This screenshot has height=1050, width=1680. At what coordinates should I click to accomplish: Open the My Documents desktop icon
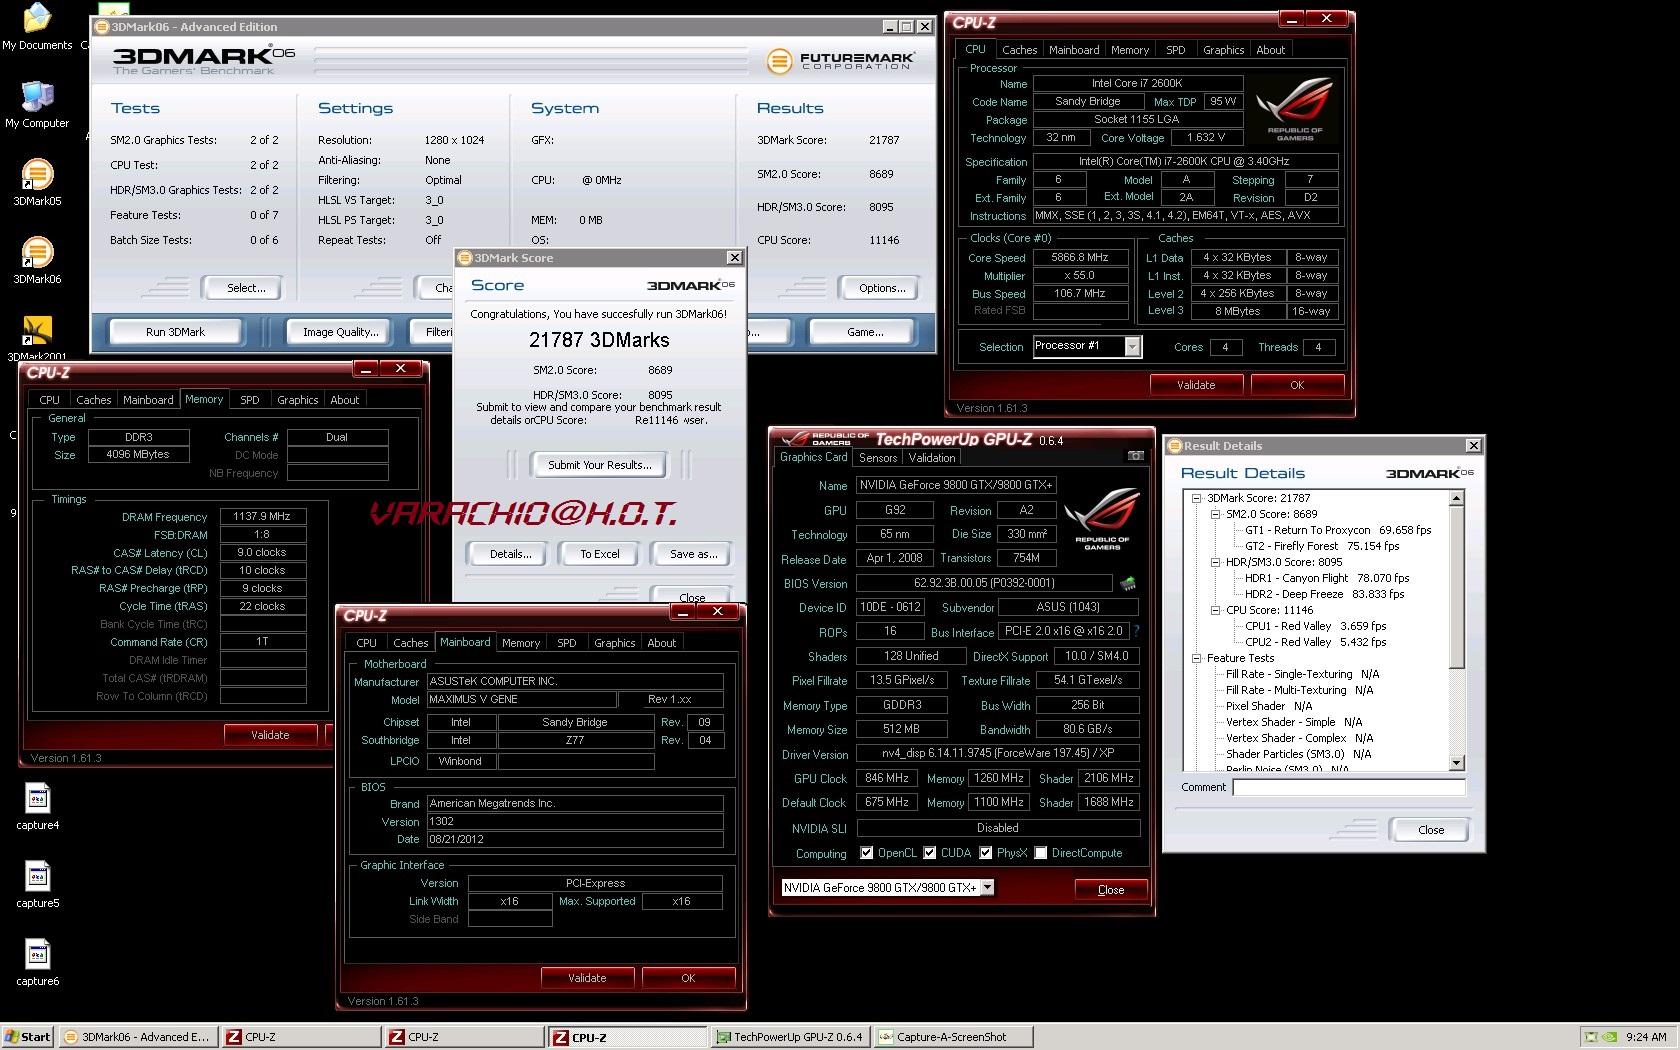[37, 27]
